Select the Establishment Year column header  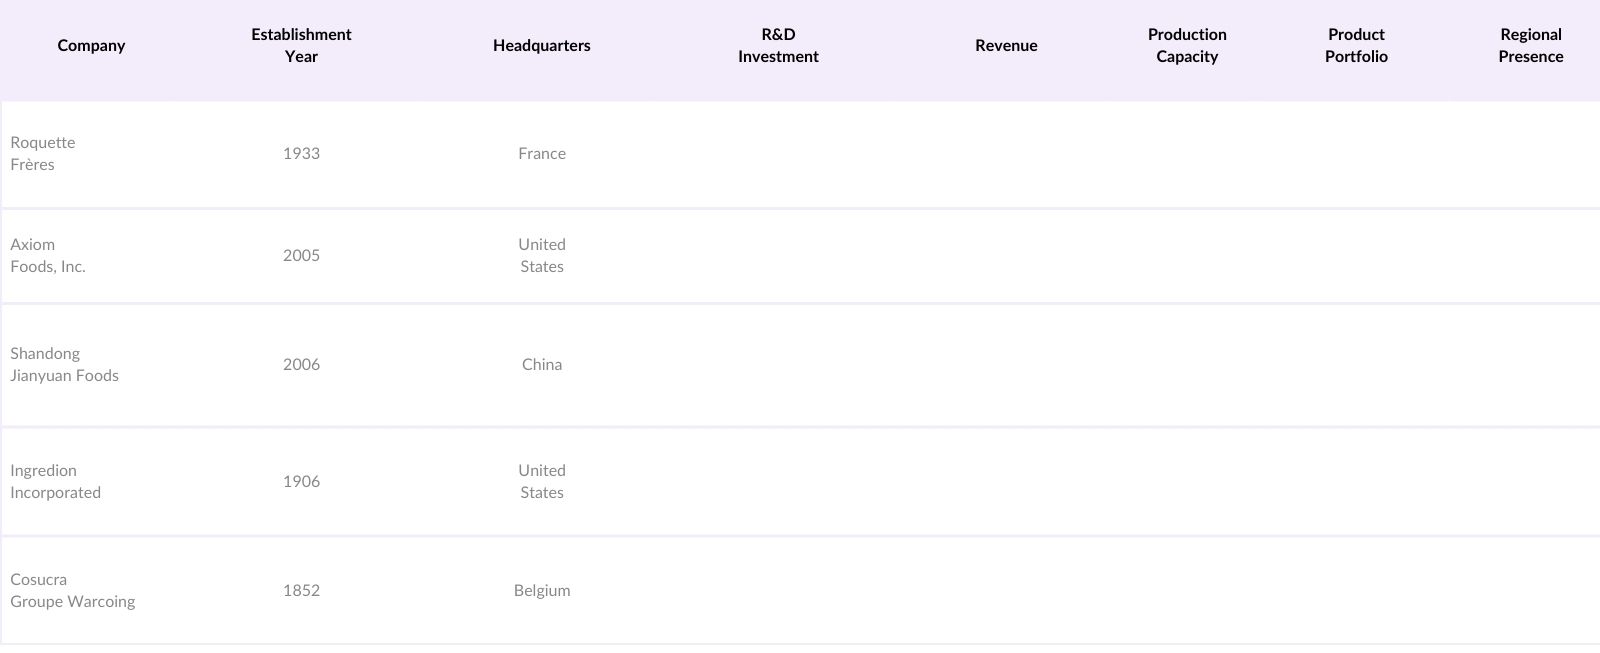301,46
